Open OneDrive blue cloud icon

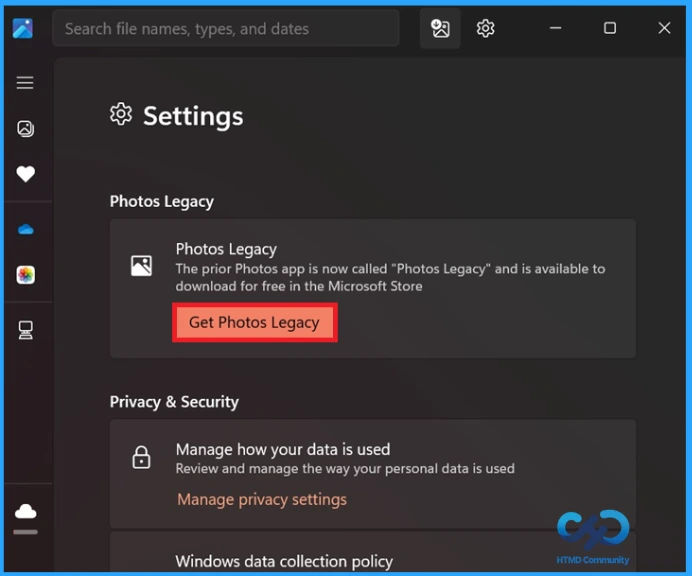tap(26, 230)
